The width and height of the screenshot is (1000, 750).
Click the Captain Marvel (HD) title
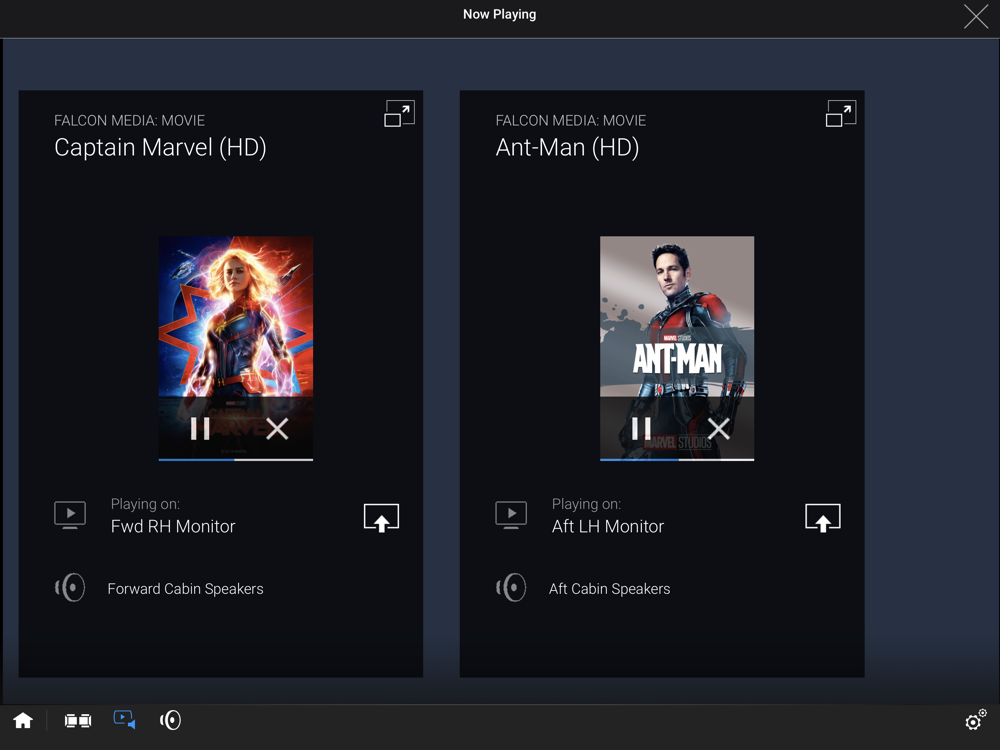pos(160,148)
